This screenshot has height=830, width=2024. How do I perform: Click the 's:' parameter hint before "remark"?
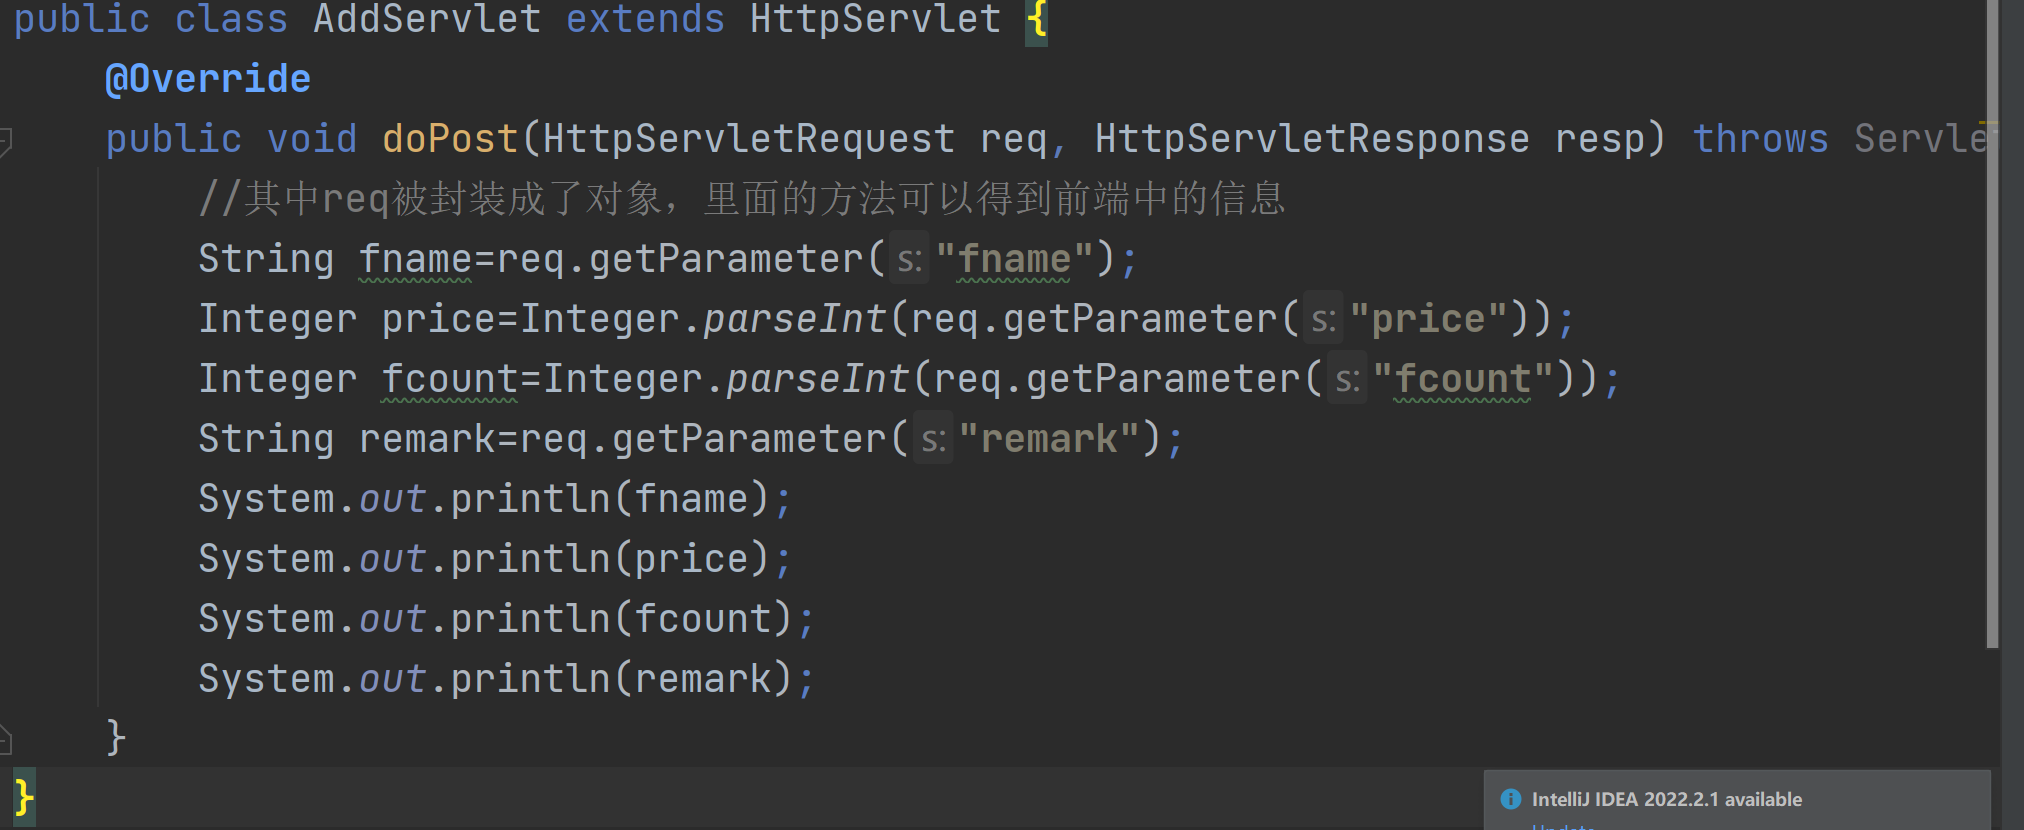coord(932,440)
